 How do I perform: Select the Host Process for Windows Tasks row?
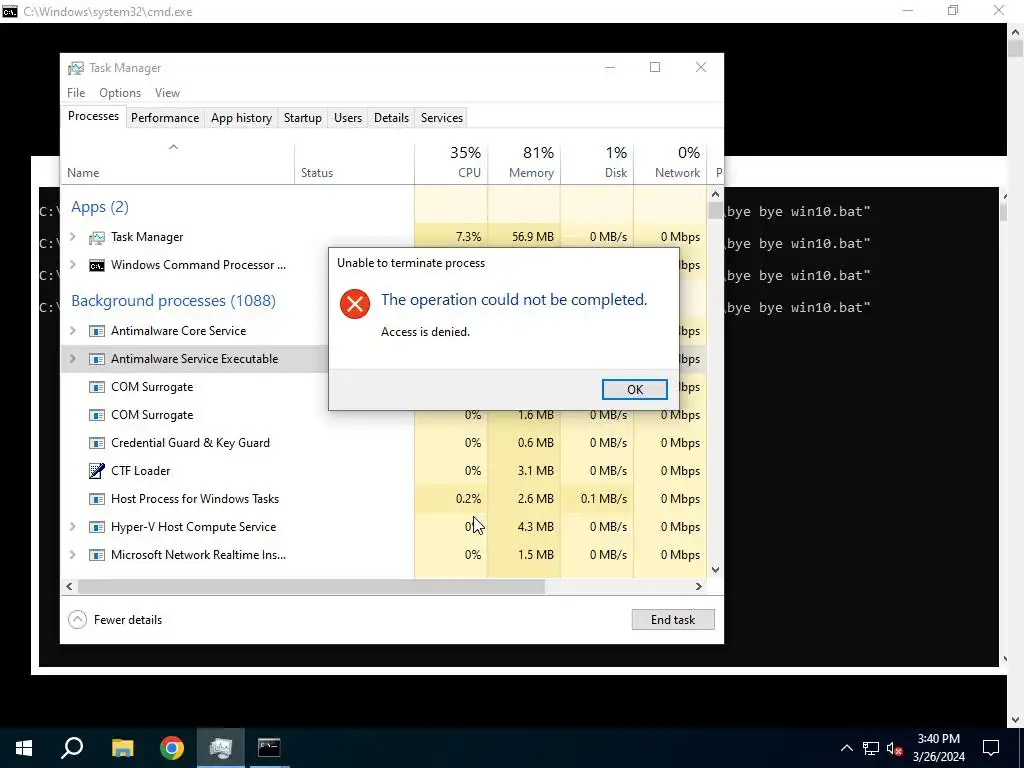point(384,499)
